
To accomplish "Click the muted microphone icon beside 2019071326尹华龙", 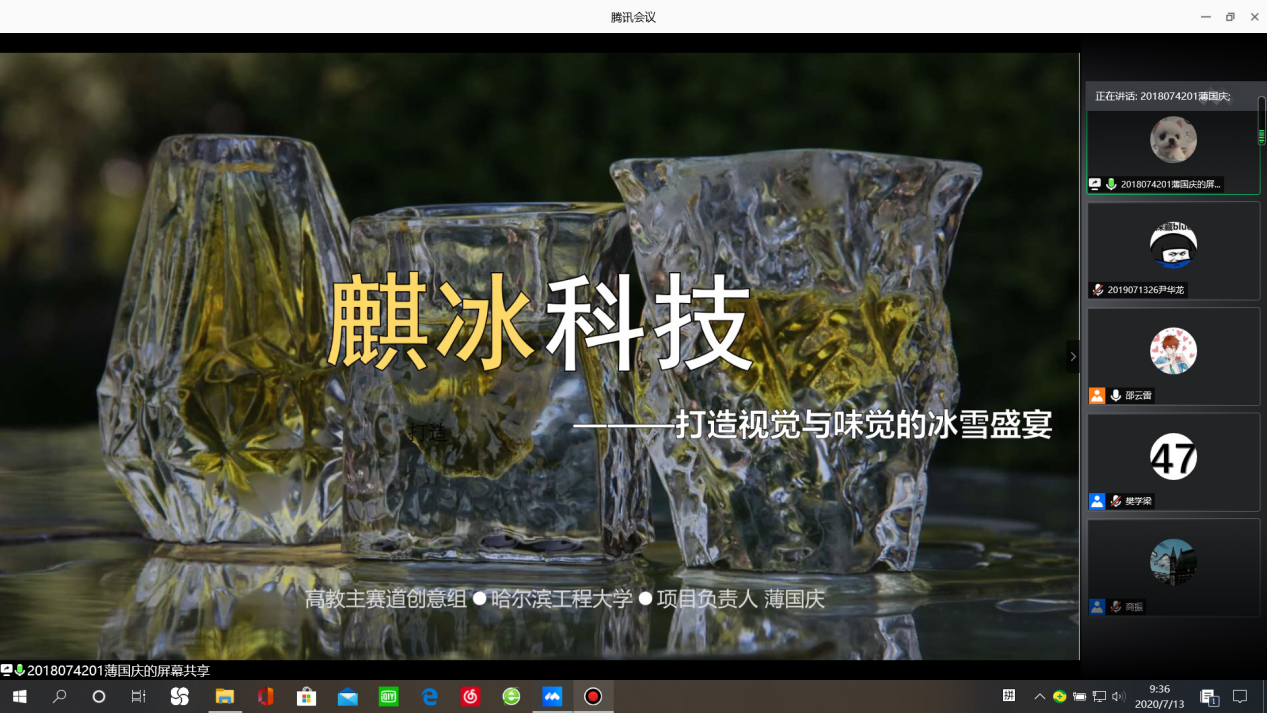I will (1098, 290).
